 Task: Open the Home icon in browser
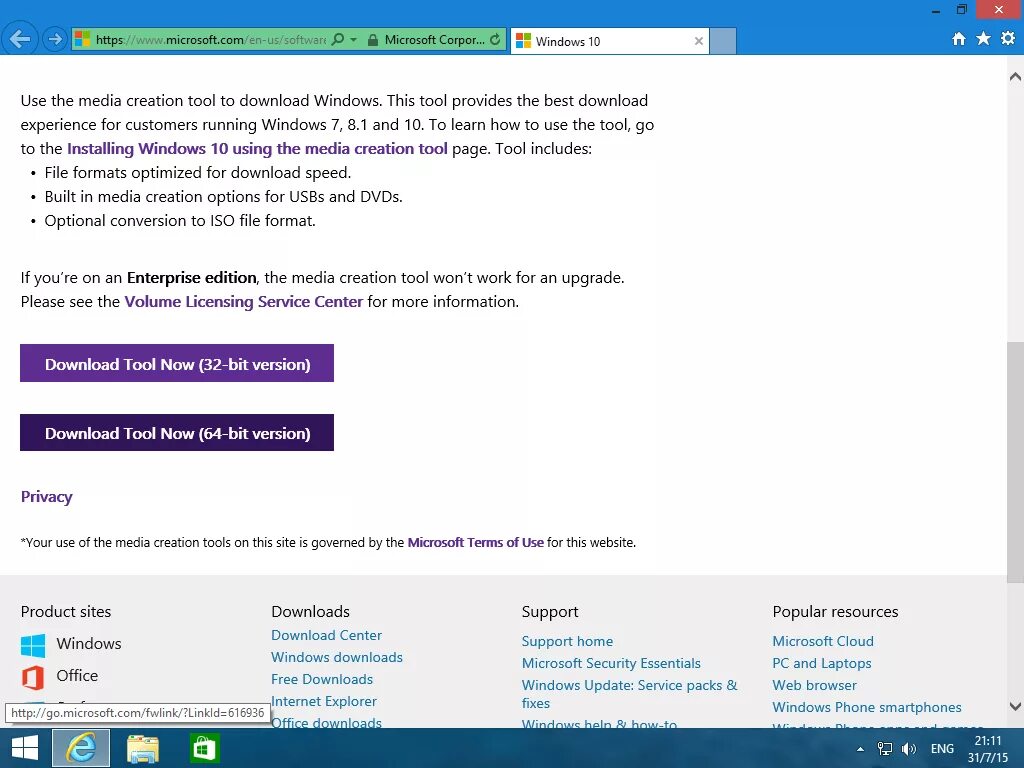click(959, 39)
